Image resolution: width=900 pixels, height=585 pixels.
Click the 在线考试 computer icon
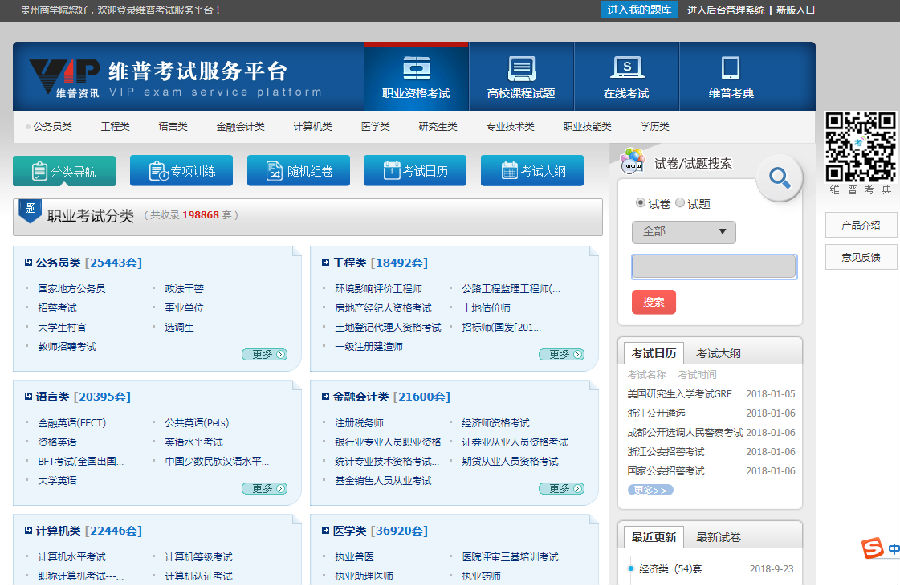[x=628, y=65]
